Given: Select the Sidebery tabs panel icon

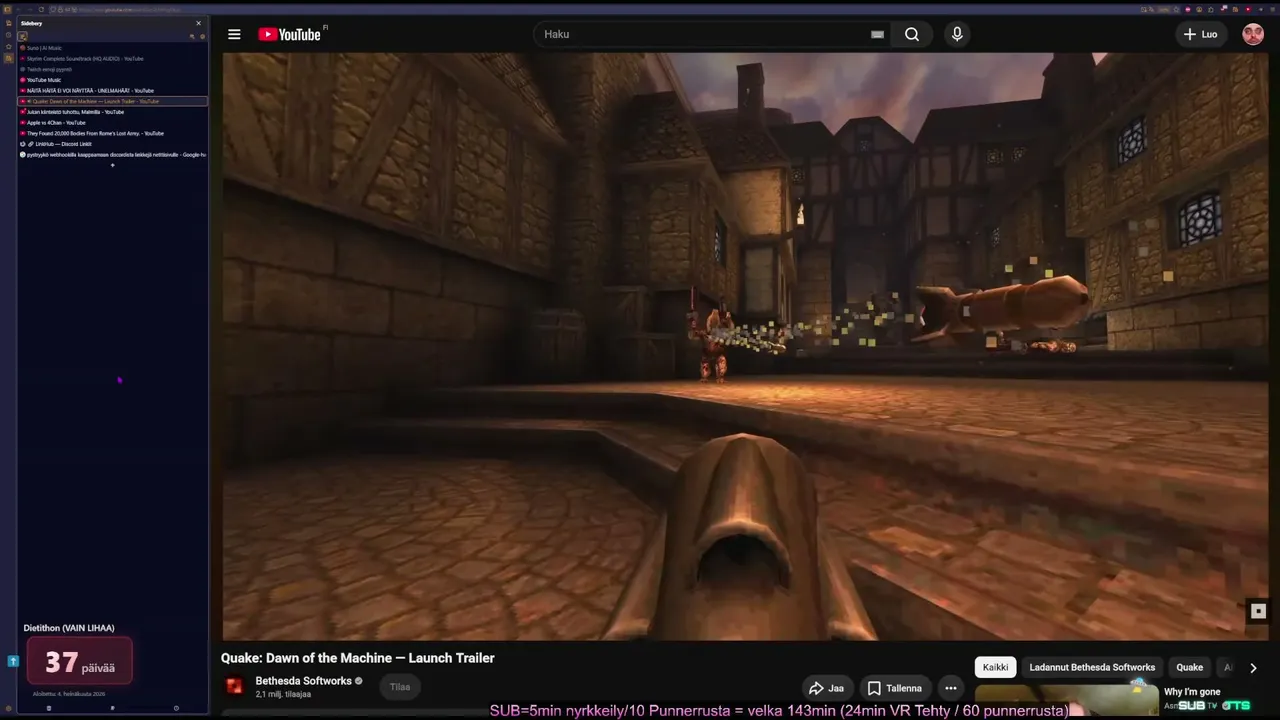Looking at the screenshot, I should (22, 36).
